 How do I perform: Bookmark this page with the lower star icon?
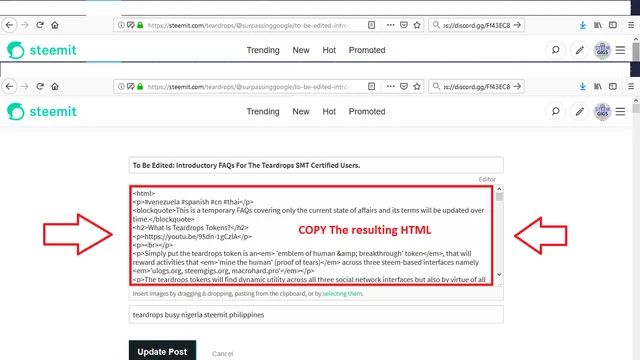click(x=417, y=87)
